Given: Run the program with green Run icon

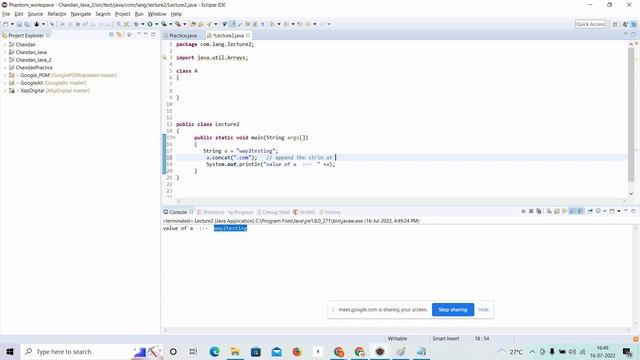Looking at the screenshot, I should (150, 24).
